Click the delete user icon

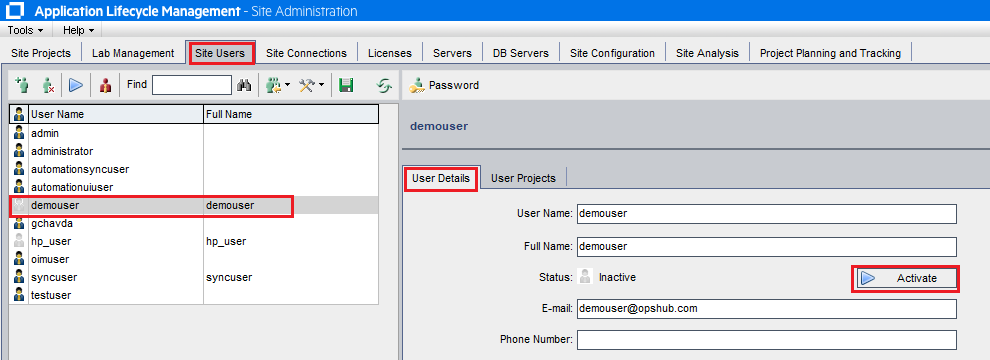(x=48, y=85)
